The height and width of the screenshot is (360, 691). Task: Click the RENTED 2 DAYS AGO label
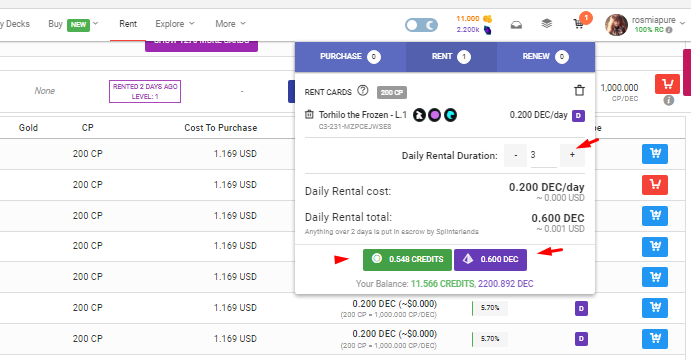point(145,91)
